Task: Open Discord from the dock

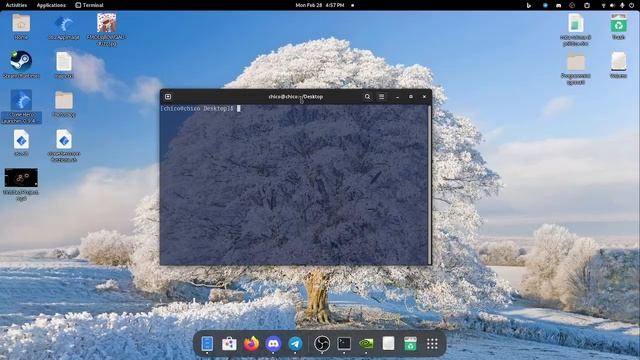Action: click(273, 344)
